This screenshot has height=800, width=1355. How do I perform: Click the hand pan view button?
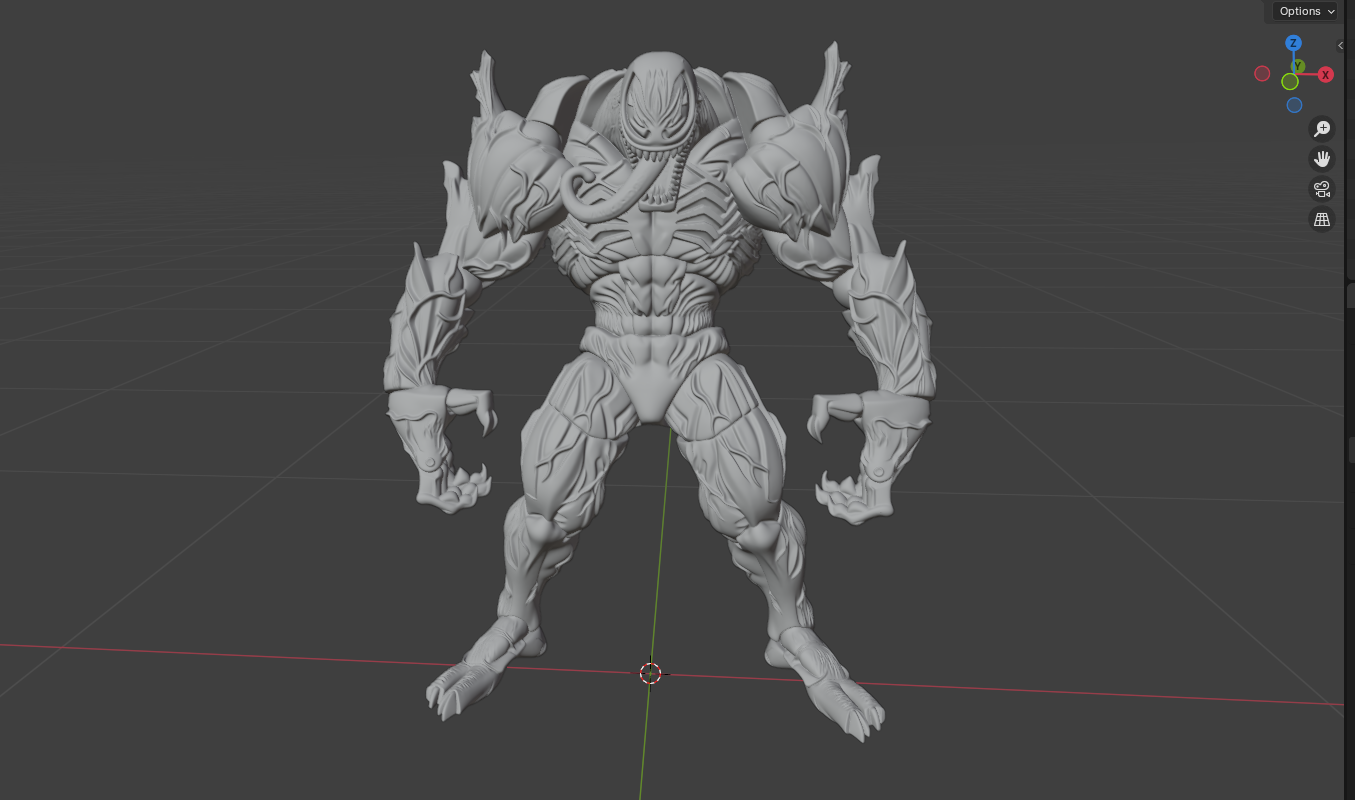1322,159
